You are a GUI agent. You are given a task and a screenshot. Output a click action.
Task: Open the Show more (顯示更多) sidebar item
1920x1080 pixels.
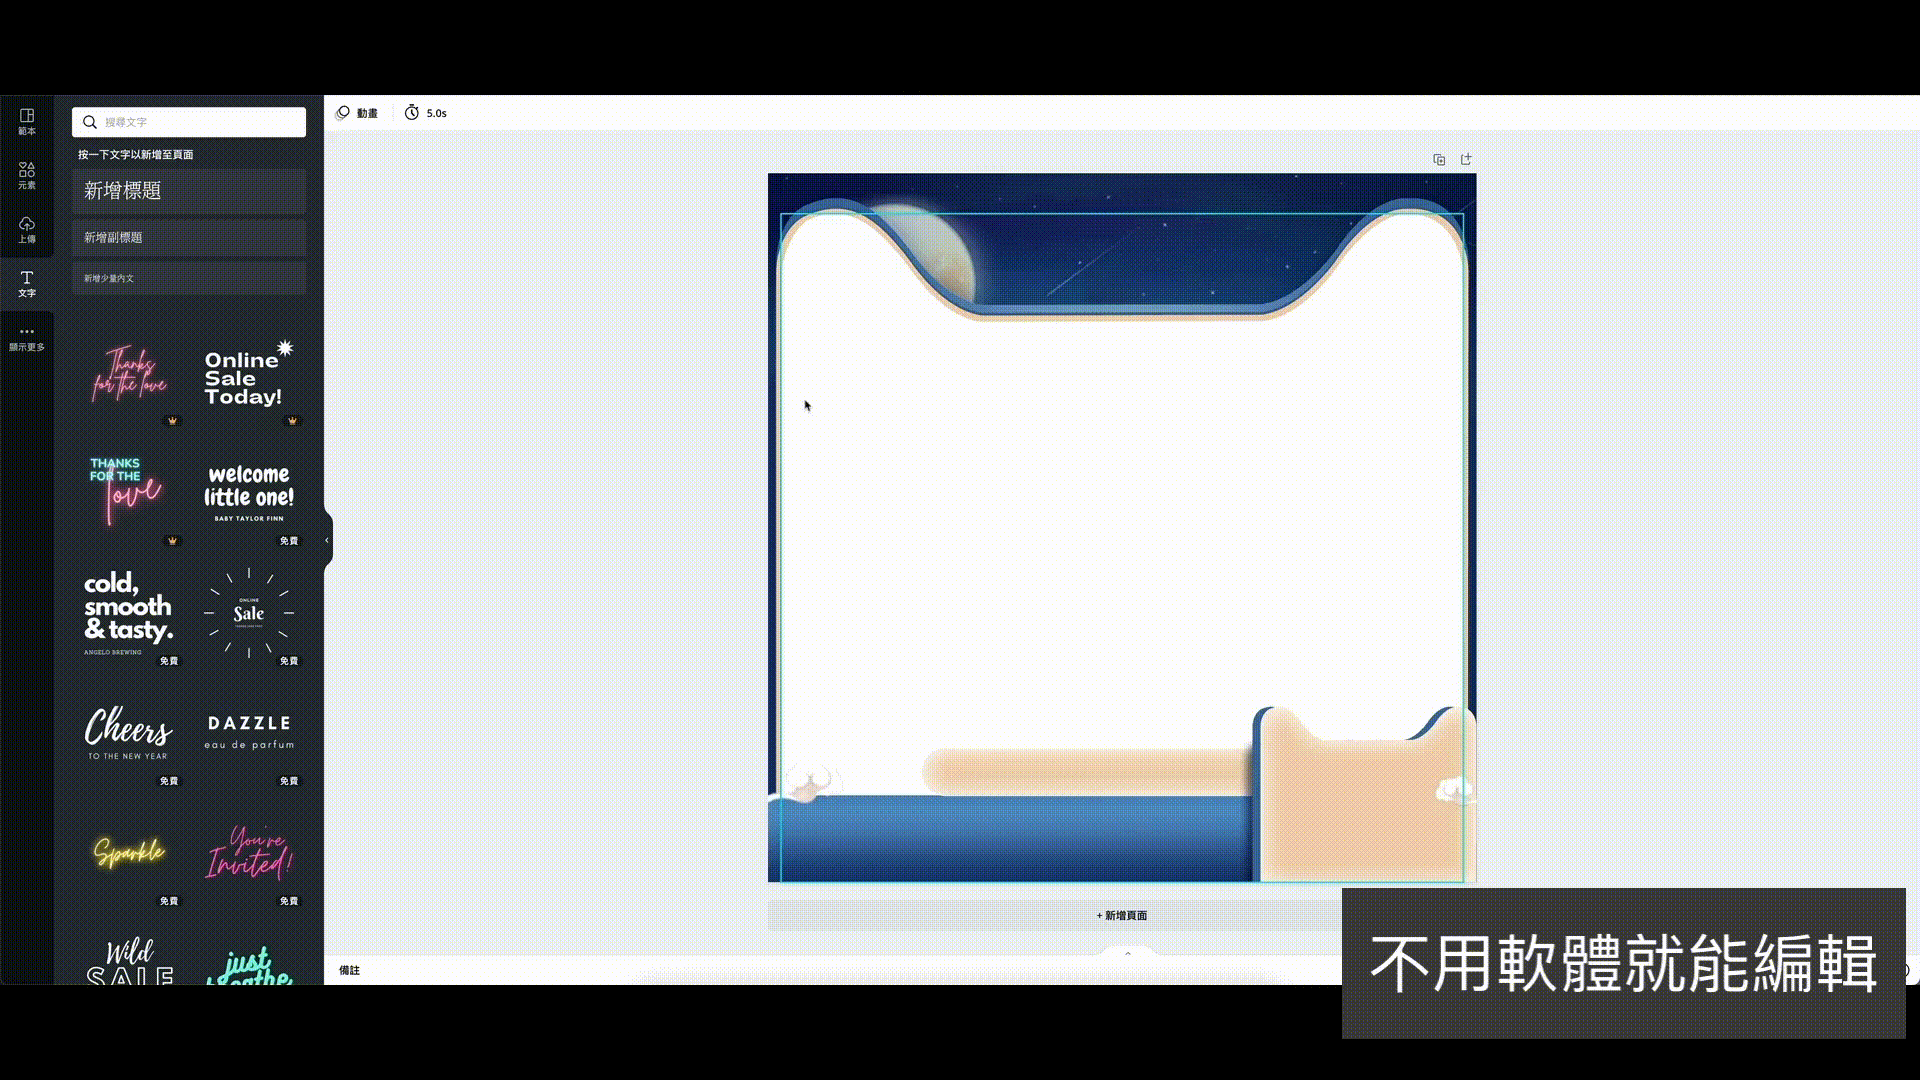[27, 338]
